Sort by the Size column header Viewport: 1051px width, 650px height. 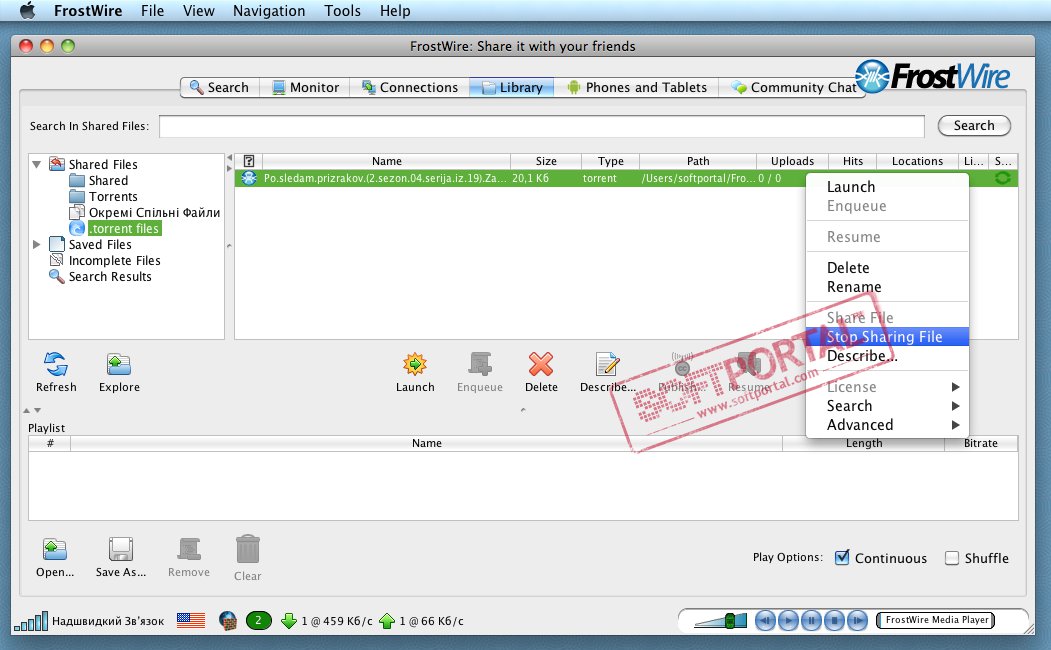(546, 161)
